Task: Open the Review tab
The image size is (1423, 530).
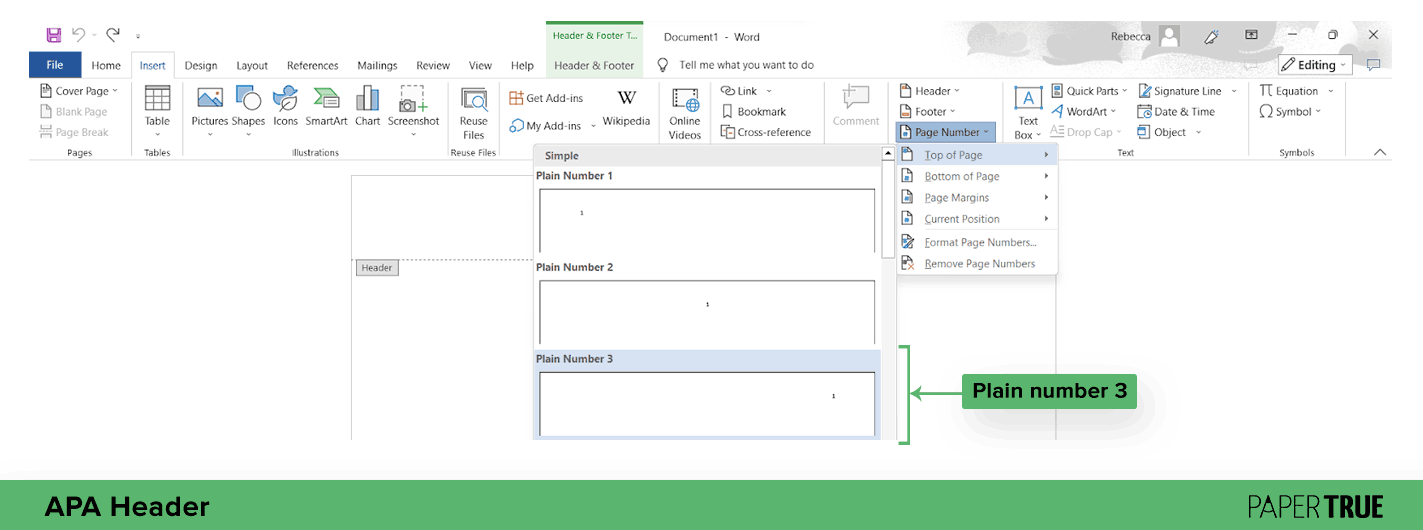Action: (433, 65)
